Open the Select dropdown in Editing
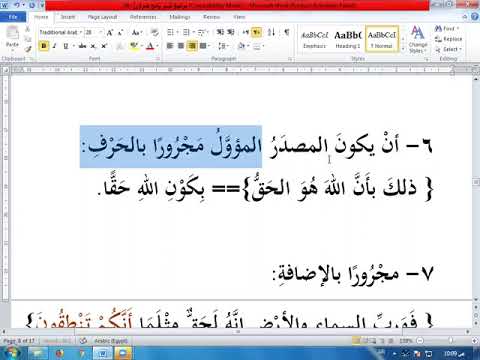Screen dimensions: 480x360 pyautogui.click(x=449, y=49)
